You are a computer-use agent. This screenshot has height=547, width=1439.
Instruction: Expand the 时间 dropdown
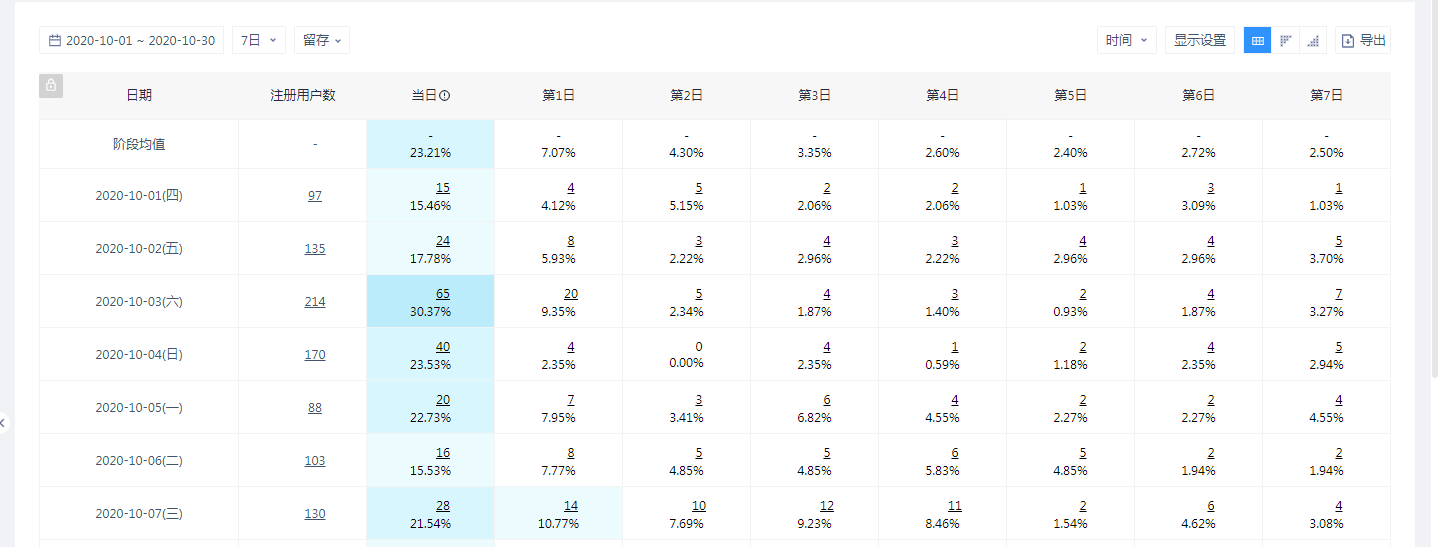pyautogui.click(x=1127, y=41)
